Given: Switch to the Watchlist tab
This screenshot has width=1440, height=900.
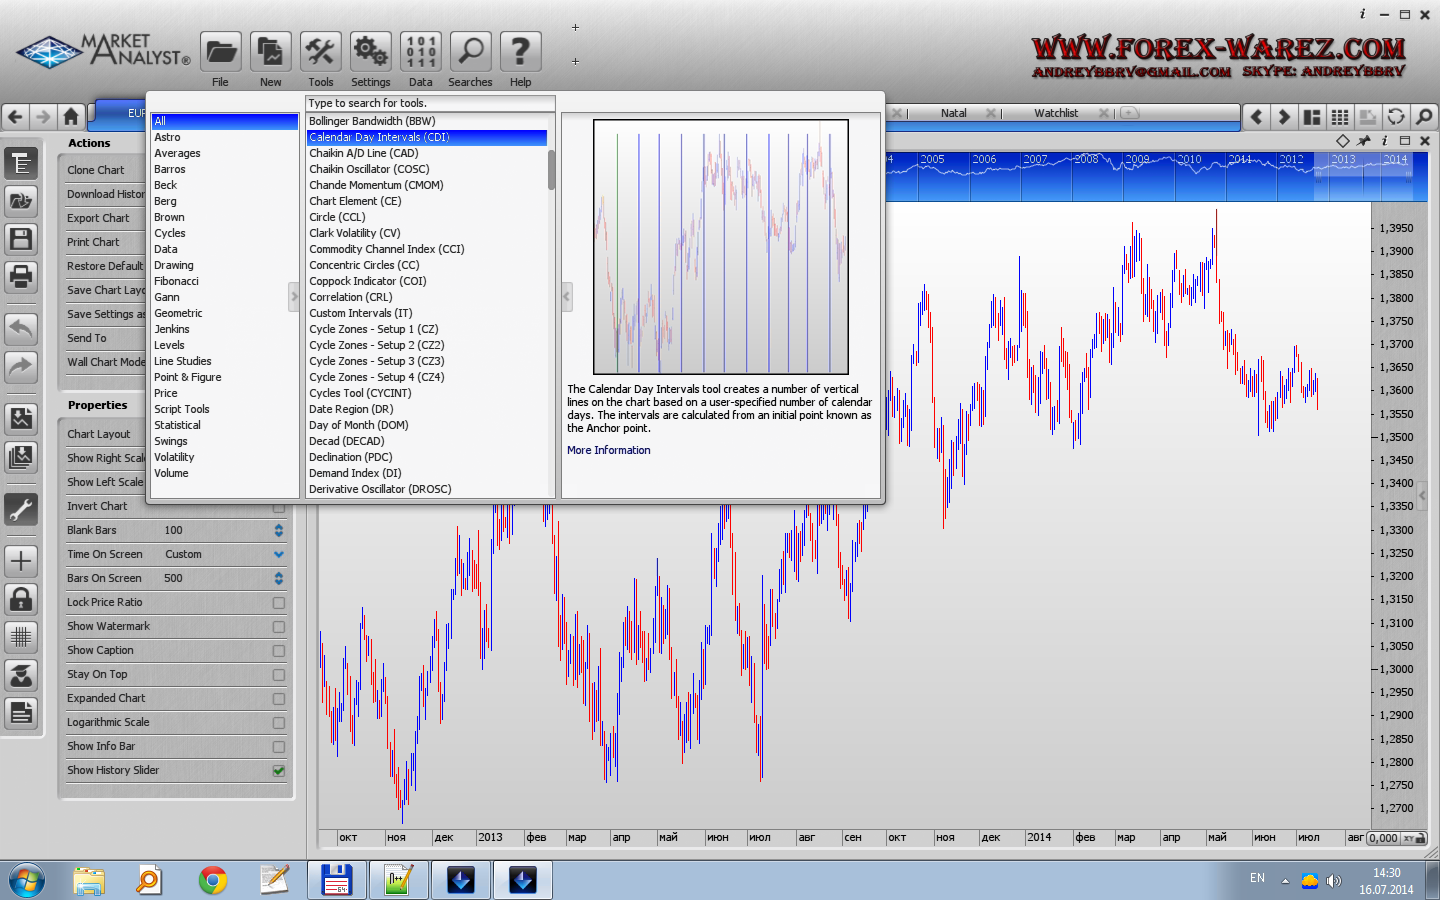Looking at the screenshot, I should click(x=1056, y=114).
